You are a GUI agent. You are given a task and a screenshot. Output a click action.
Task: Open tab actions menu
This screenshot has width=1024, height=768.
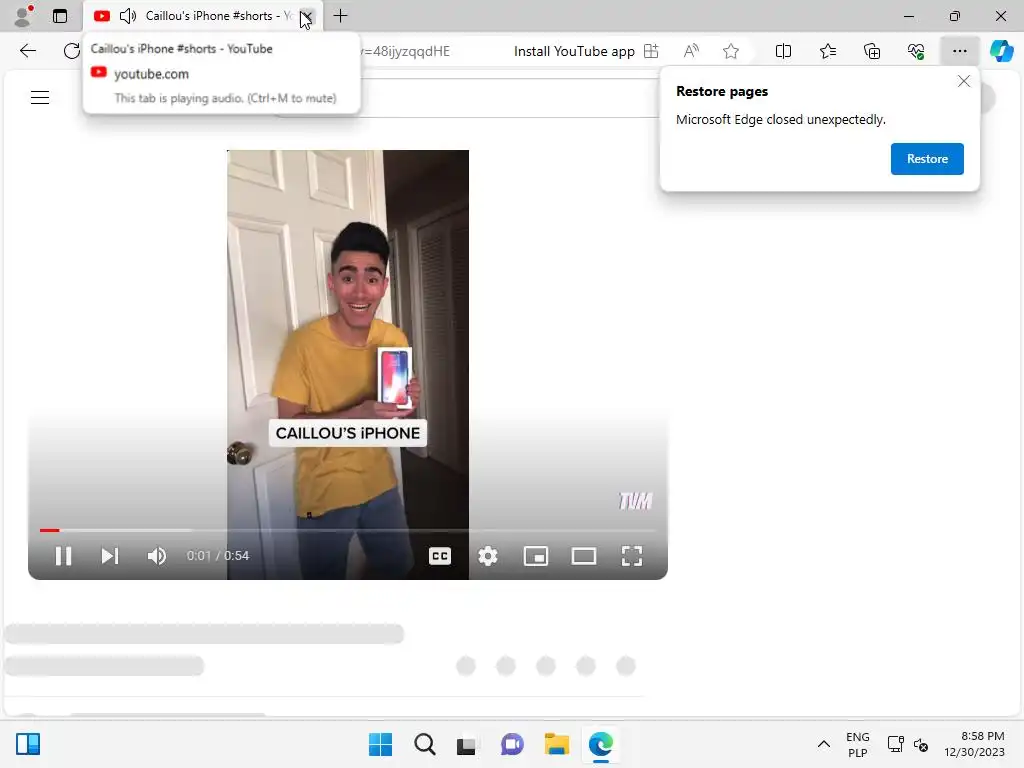59,16
